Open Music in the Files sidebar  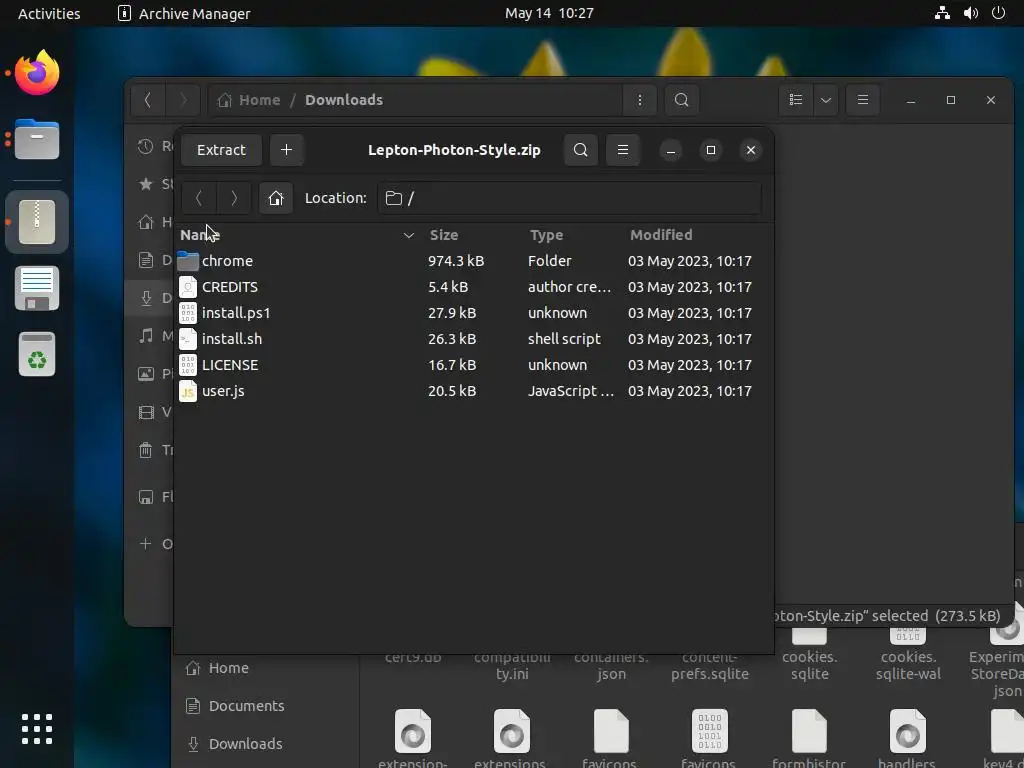click(155, 336)
